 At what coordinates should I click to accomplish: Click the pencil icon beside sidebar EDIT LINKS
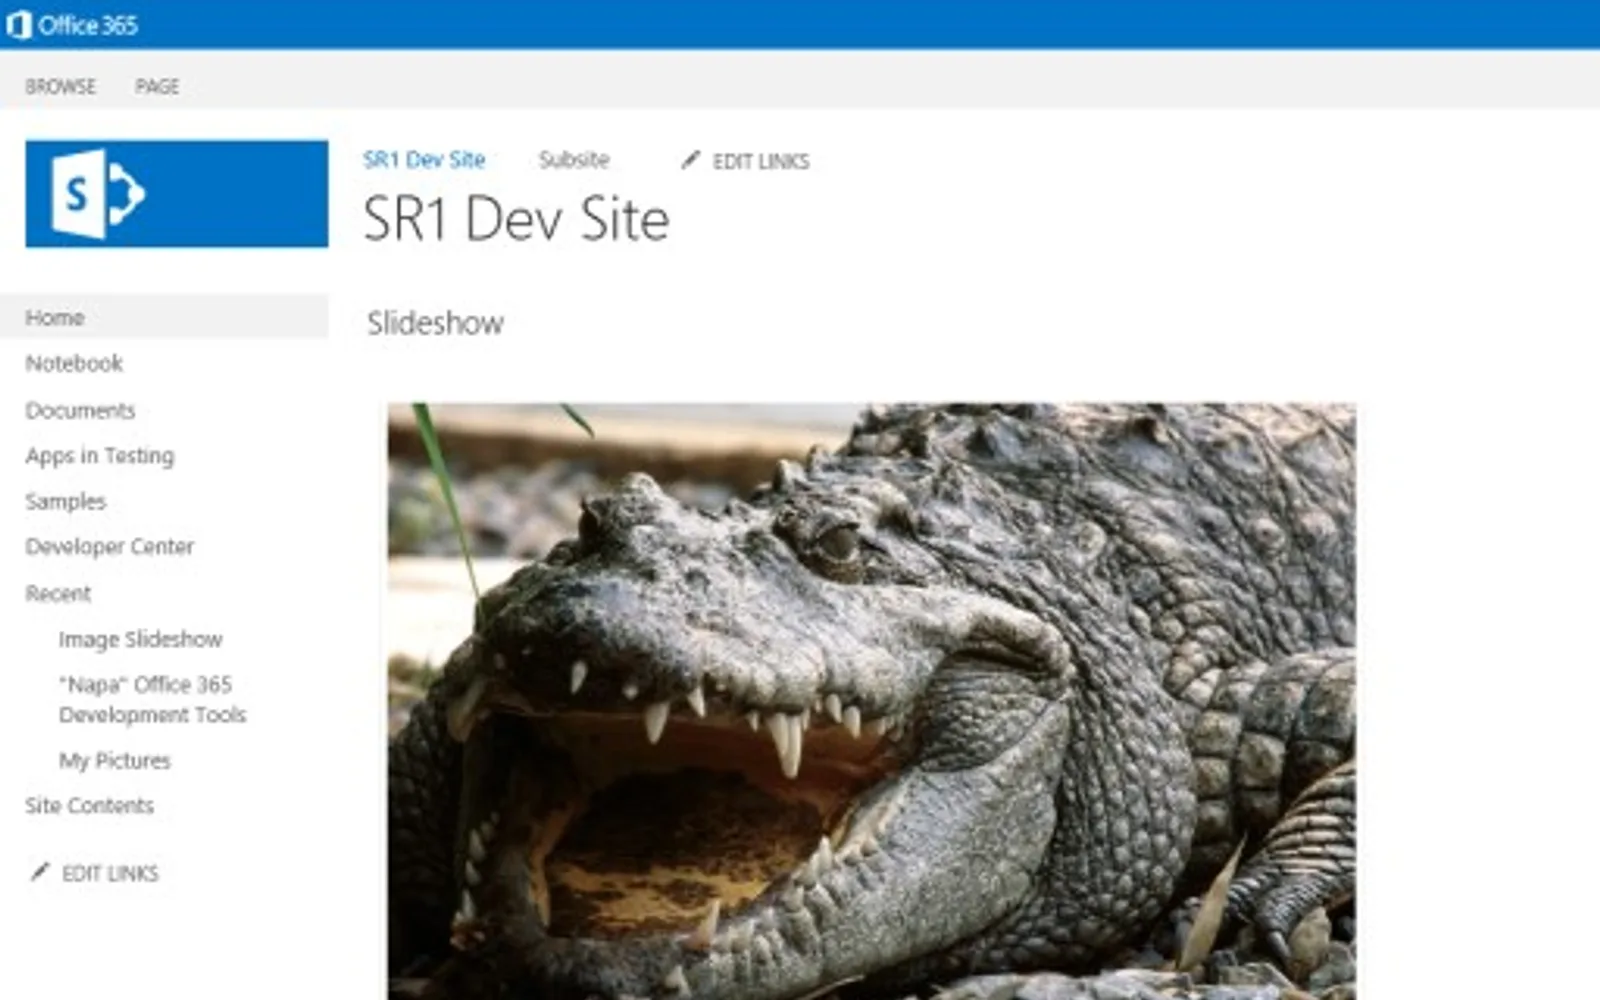pyautogui.click(x=40, y=872)
